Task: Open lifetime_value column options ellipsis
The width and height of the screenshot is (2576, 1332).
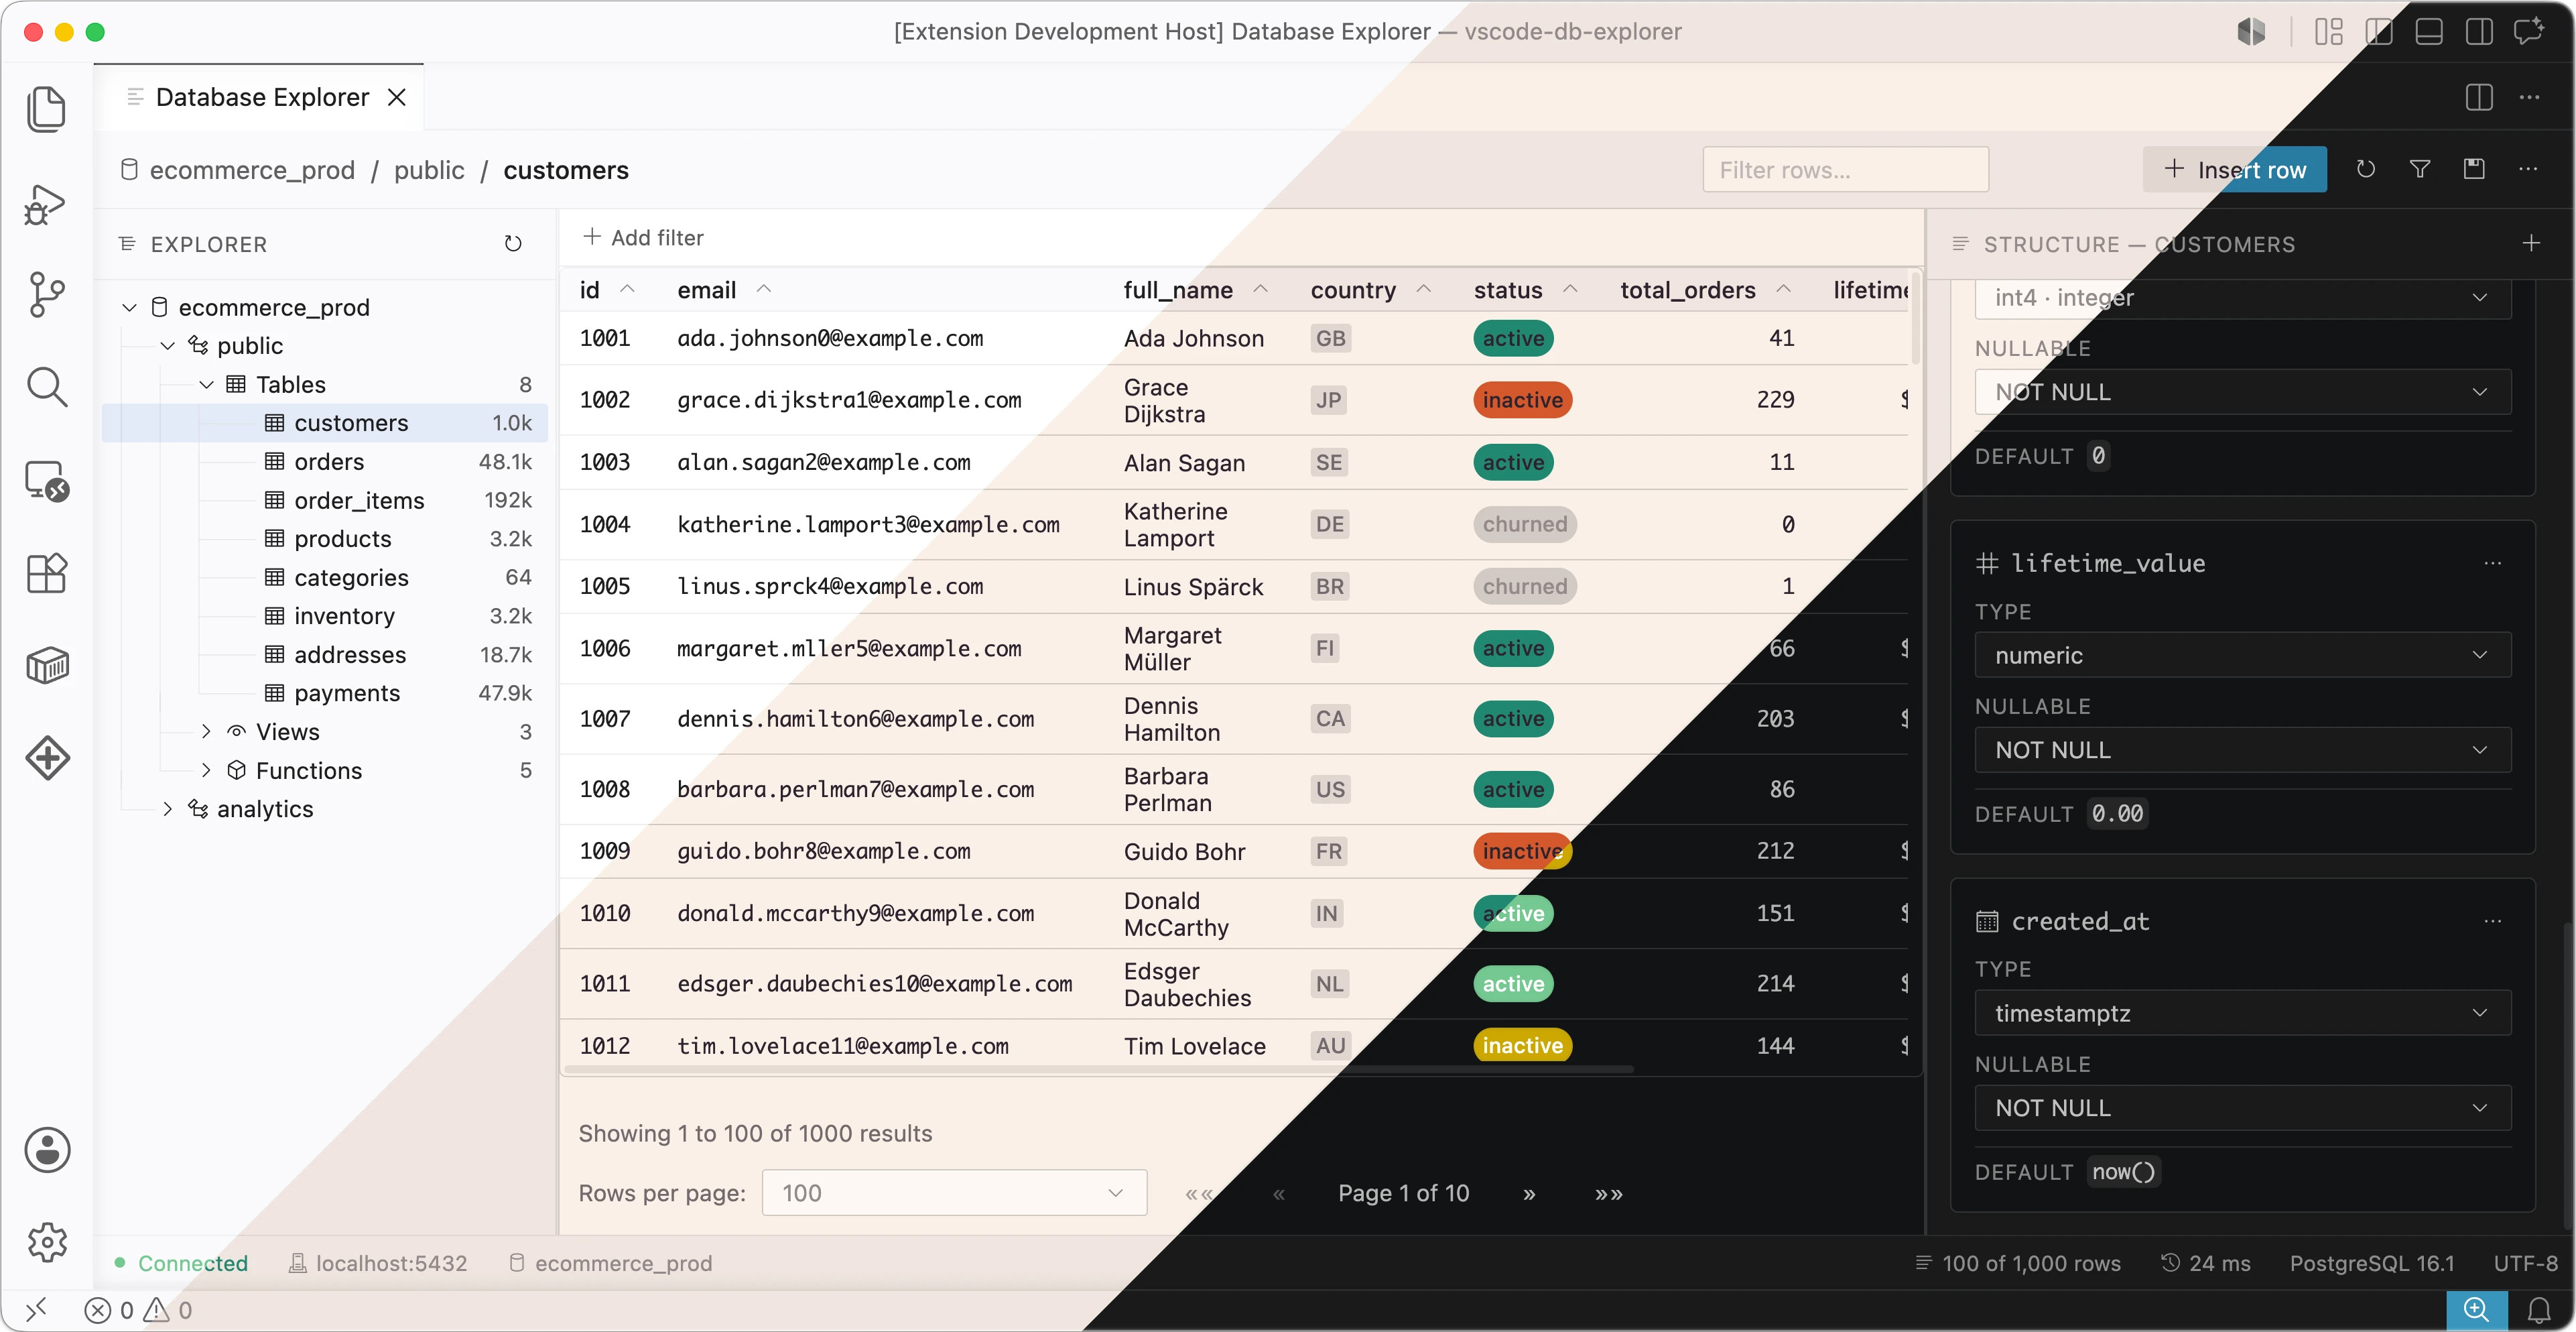Action: pos(2493,564)
